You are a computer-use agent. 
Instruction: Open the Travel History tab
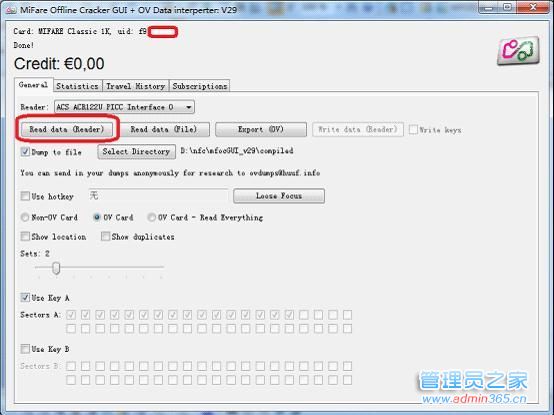tap(136, 86)
